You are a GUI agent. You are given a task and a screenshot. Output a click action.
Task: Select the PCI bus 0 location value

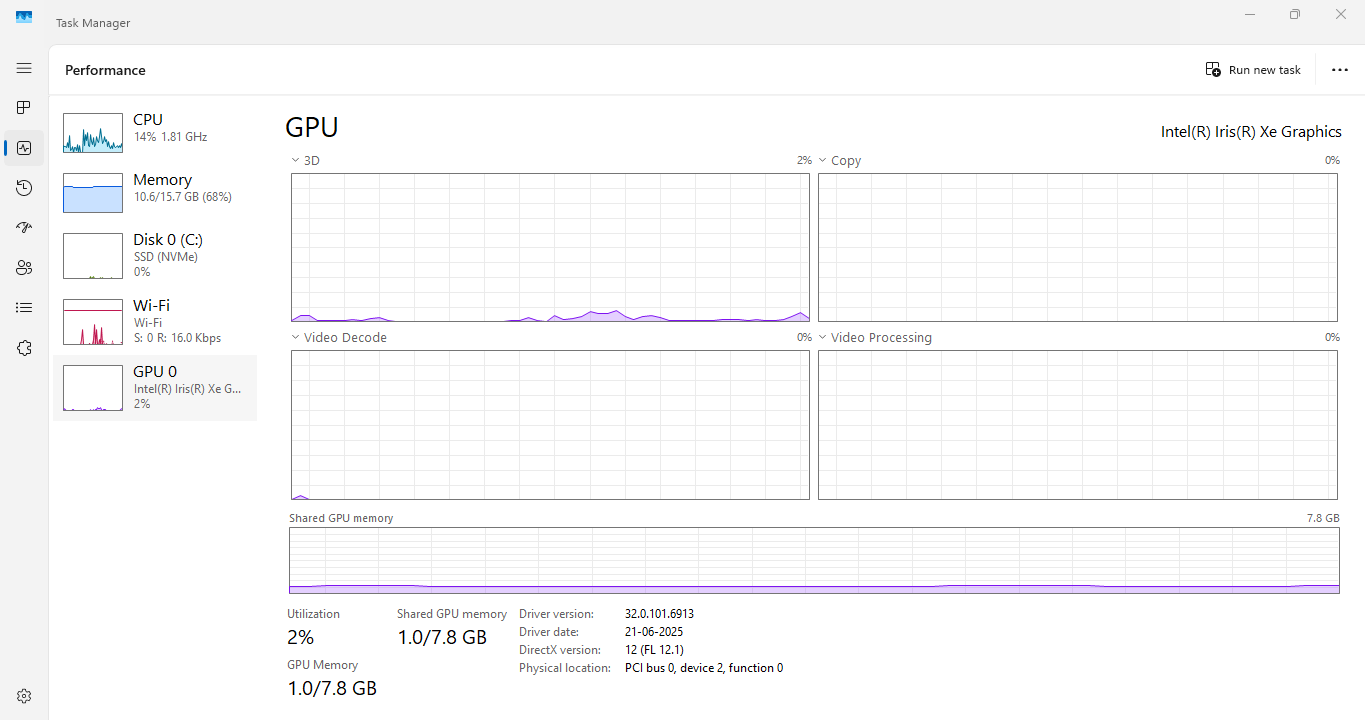[704, 668]
